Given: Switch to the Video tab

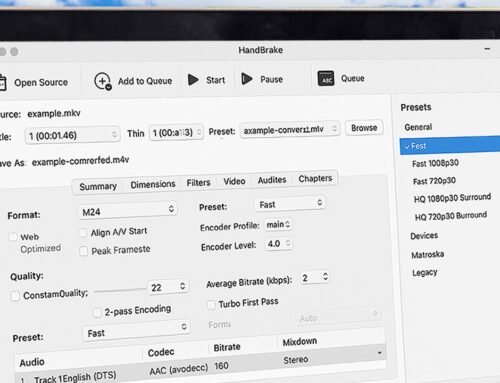Looking at the screenshot, I should 234,181.
